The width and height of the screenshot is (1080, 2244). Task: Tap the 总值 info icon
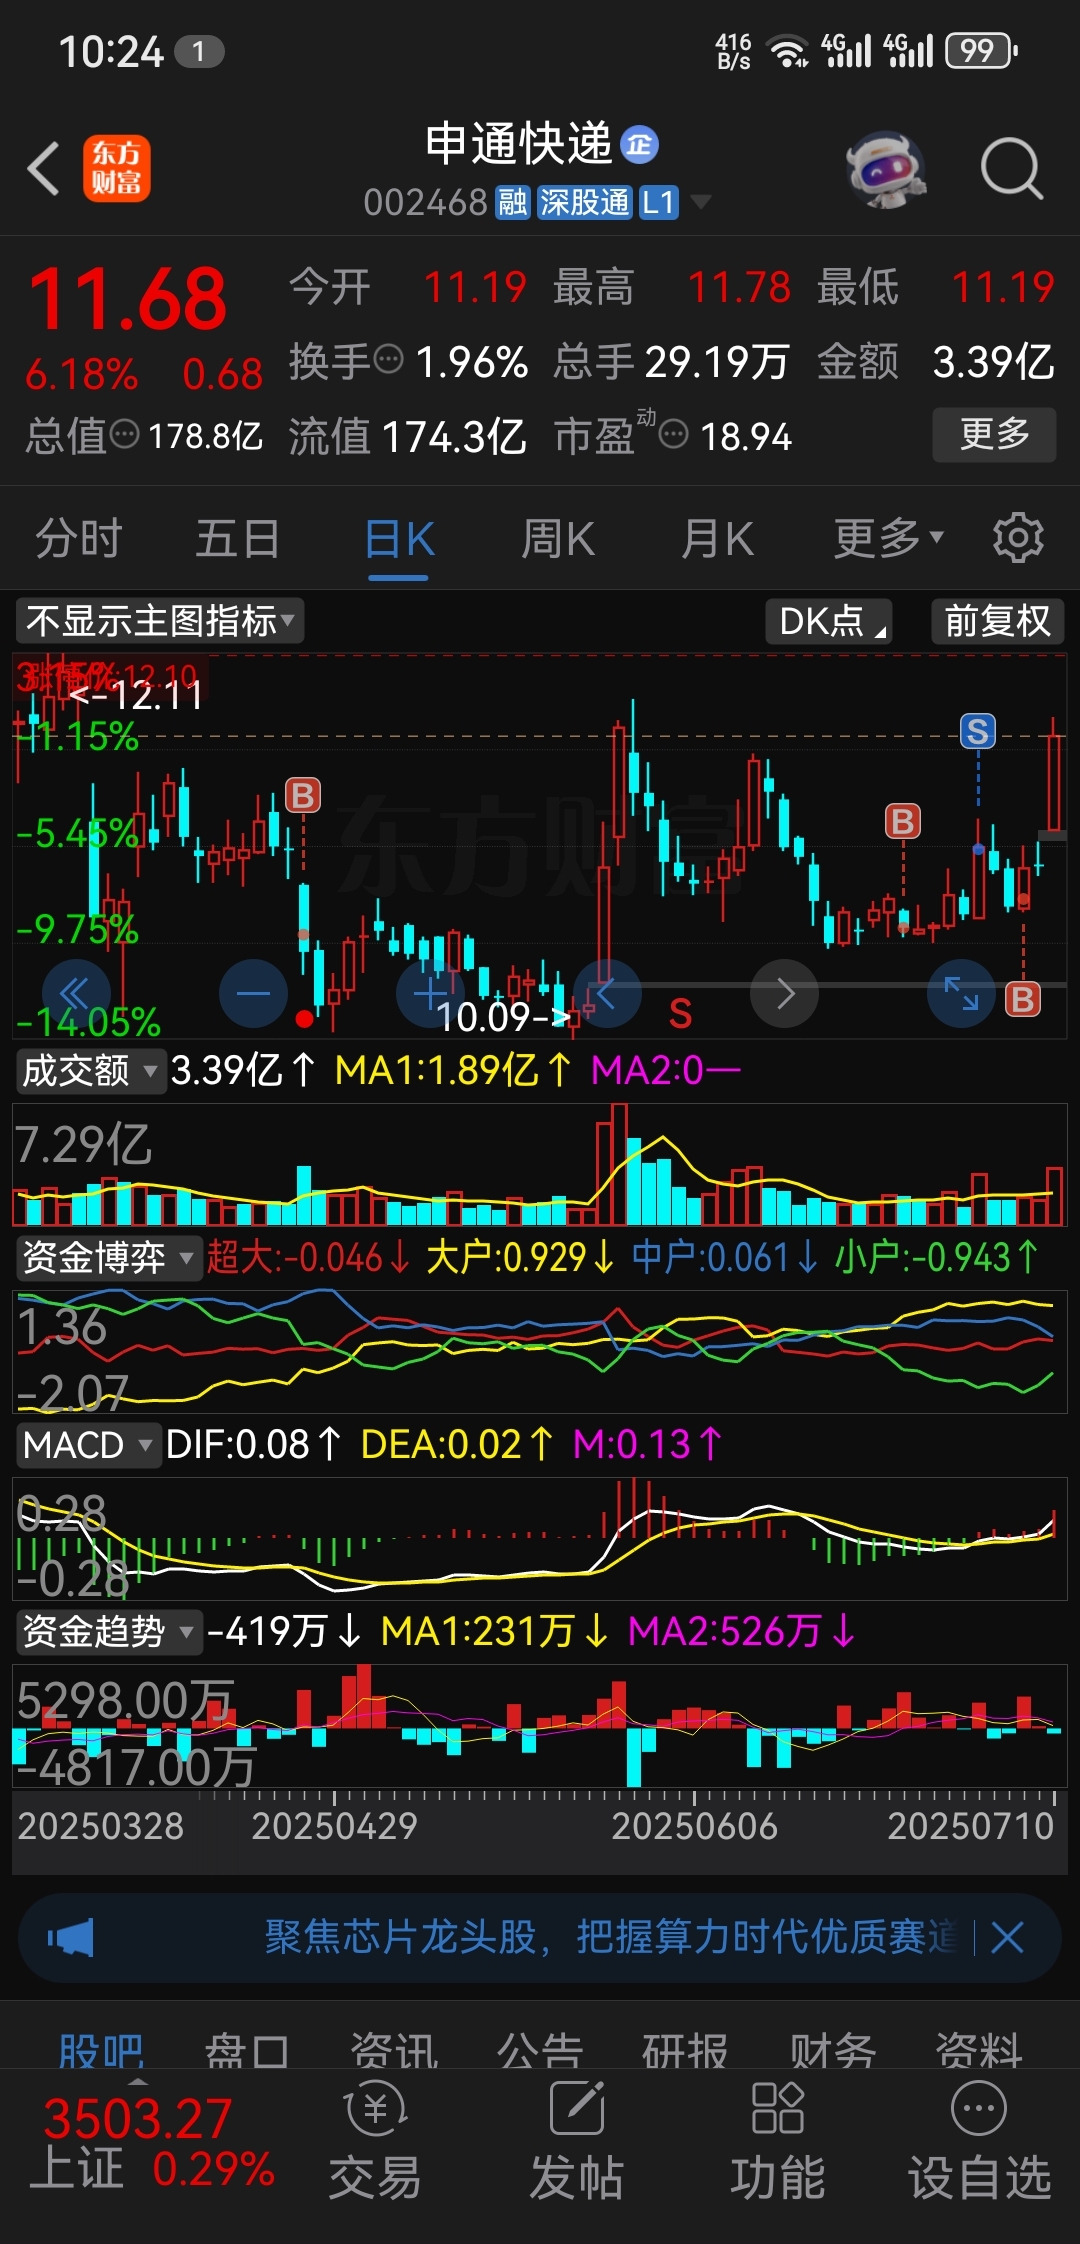[124, 434]
